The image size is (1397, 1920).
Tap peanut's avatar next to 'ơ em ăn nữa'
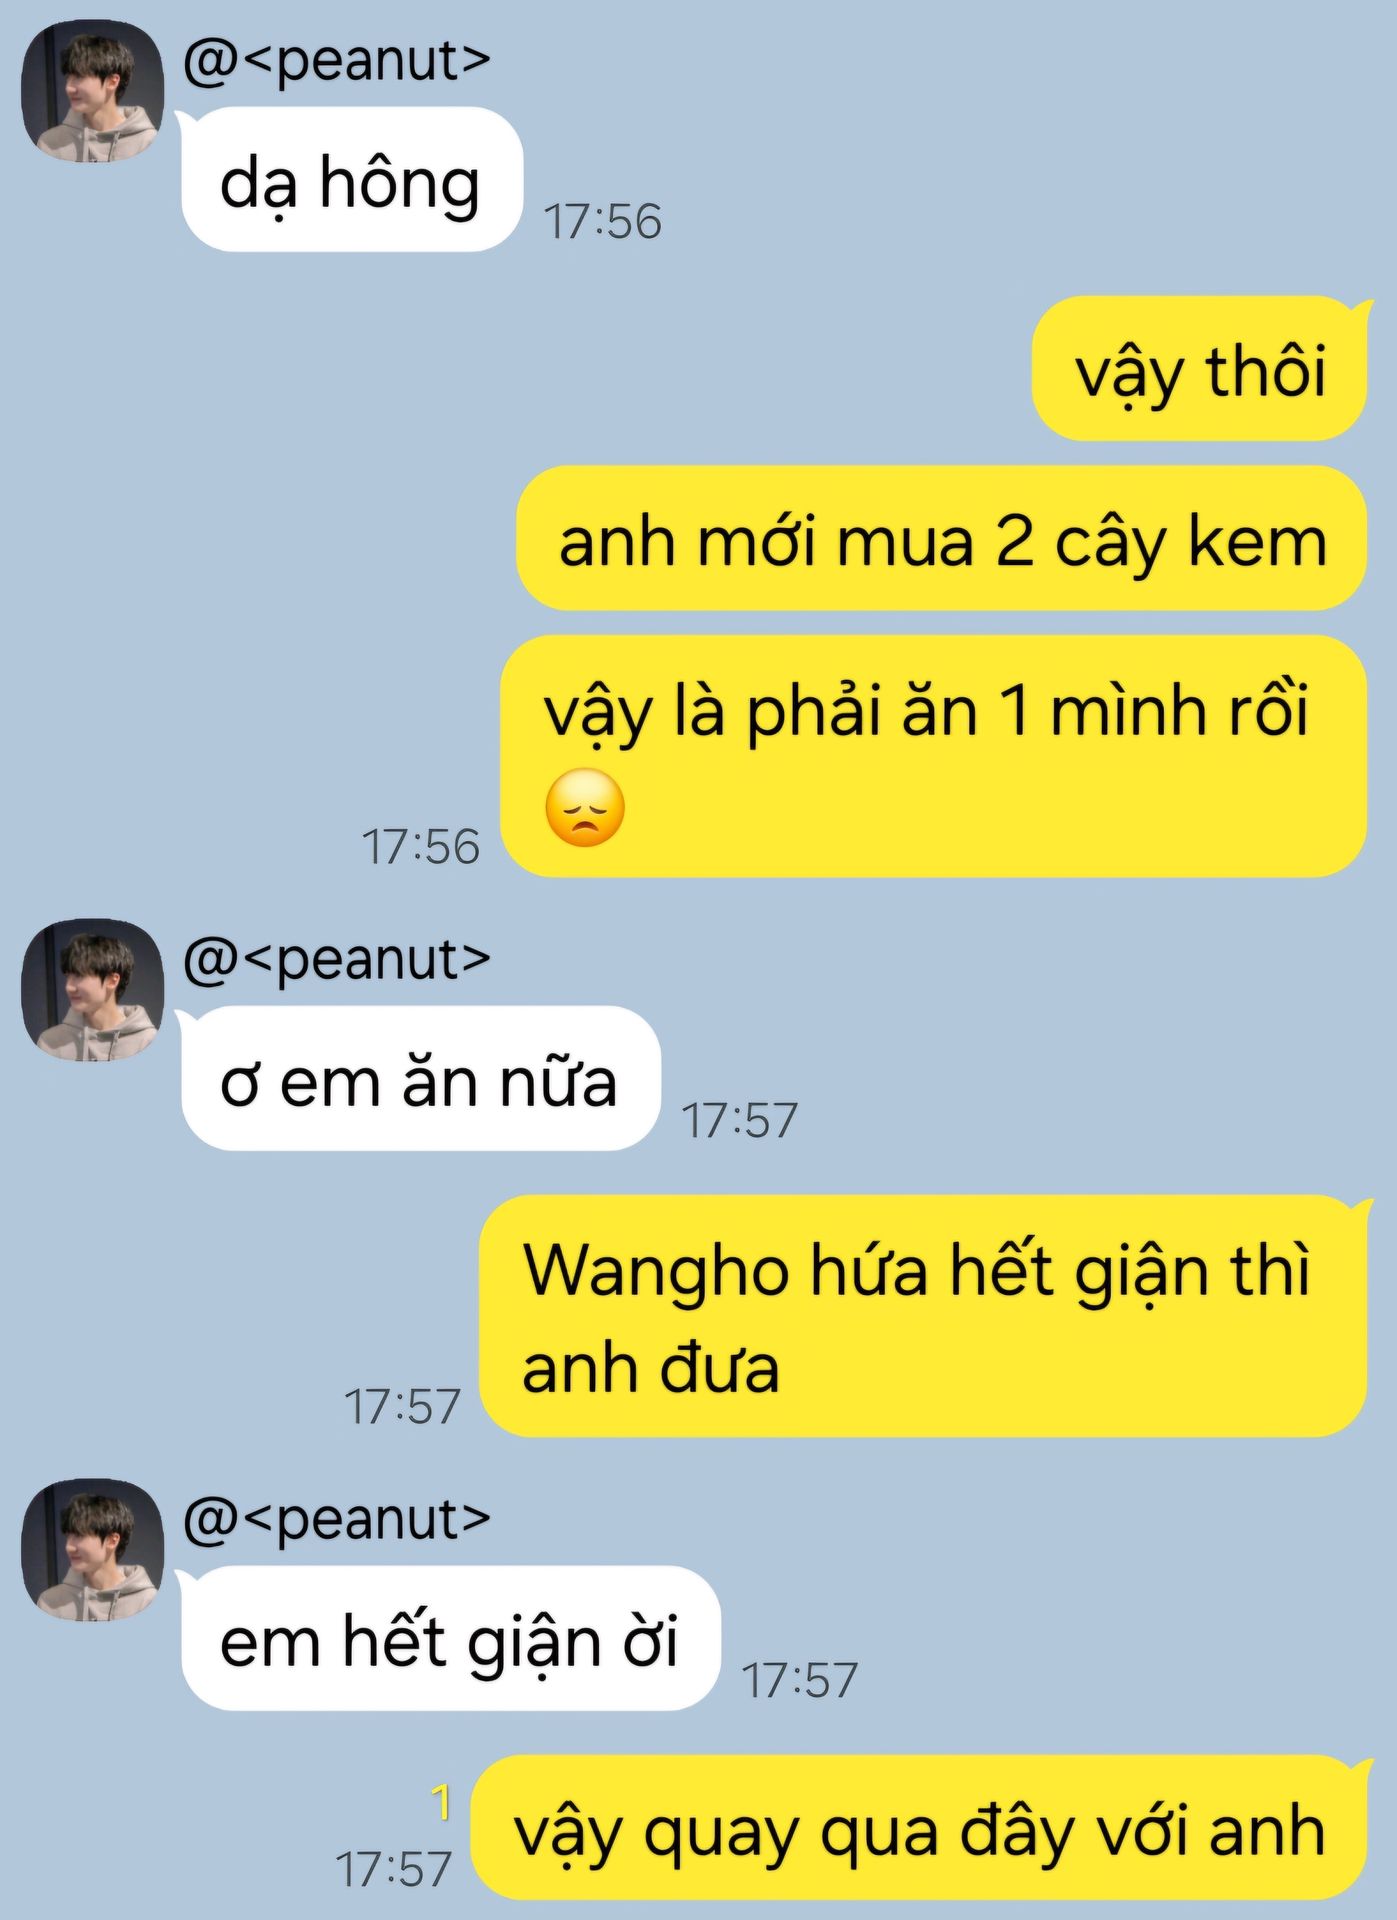coord(93,990)
